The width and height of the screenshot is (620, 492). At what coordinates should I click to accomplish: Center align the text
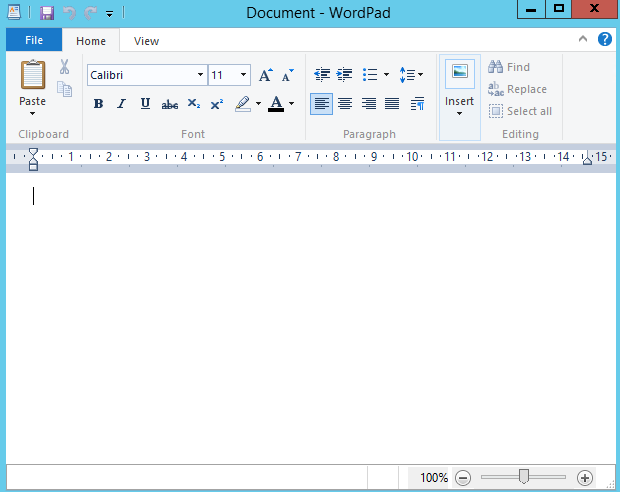tap(345, 104)
